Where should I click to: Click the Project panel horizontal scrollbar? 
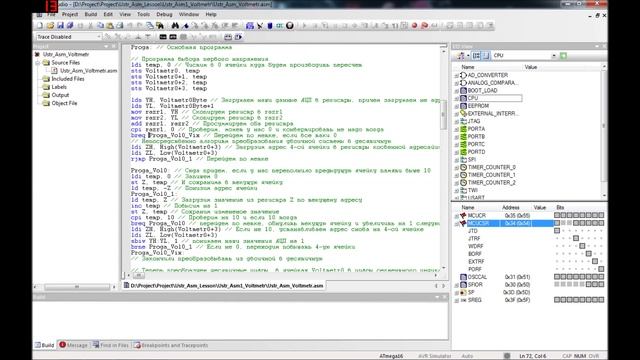[76, 287]
